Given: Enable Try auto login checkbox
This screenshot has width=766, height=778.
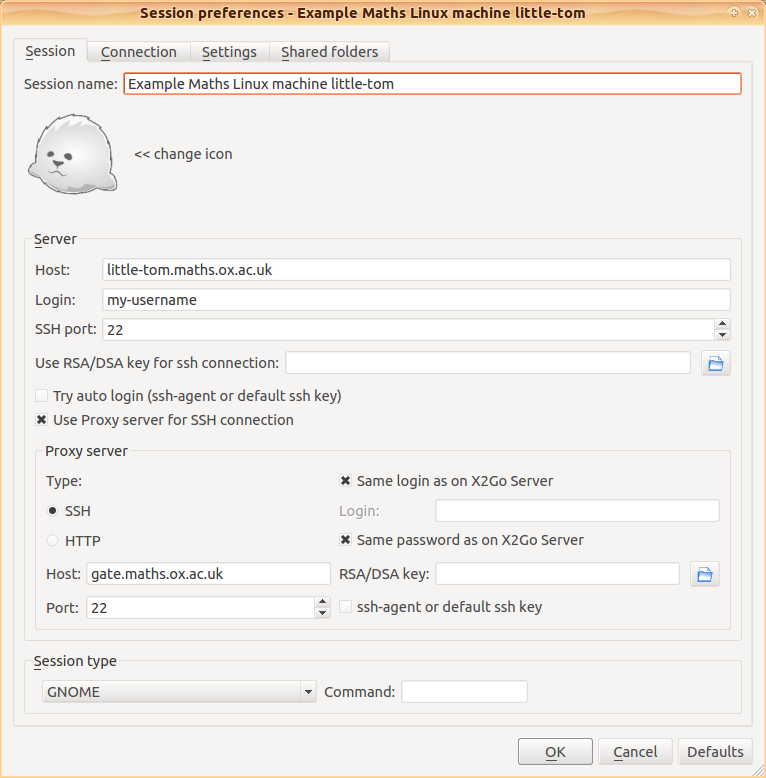Looking at the screenshot, I should click(42, 395).
